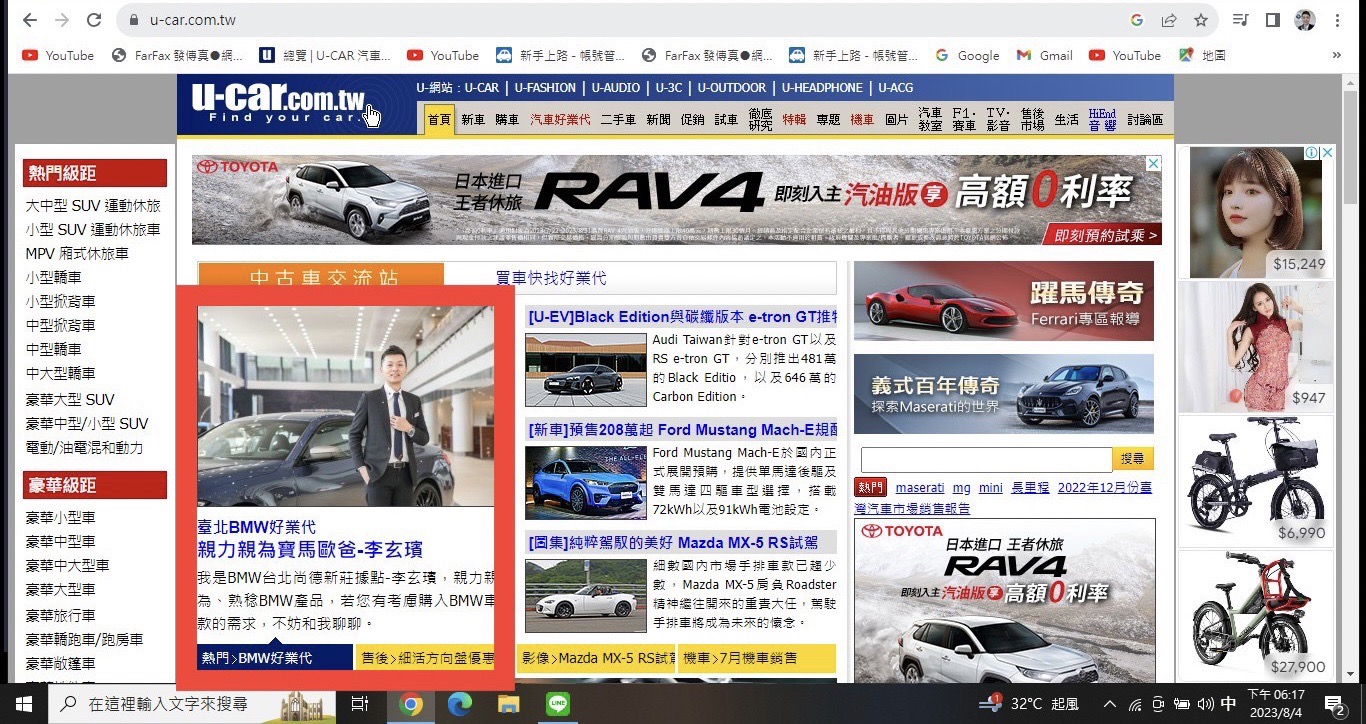Select the 機車>7月機車銷售 tab
The width and height of the screenshot is (1366, 724).
(757, 658)
